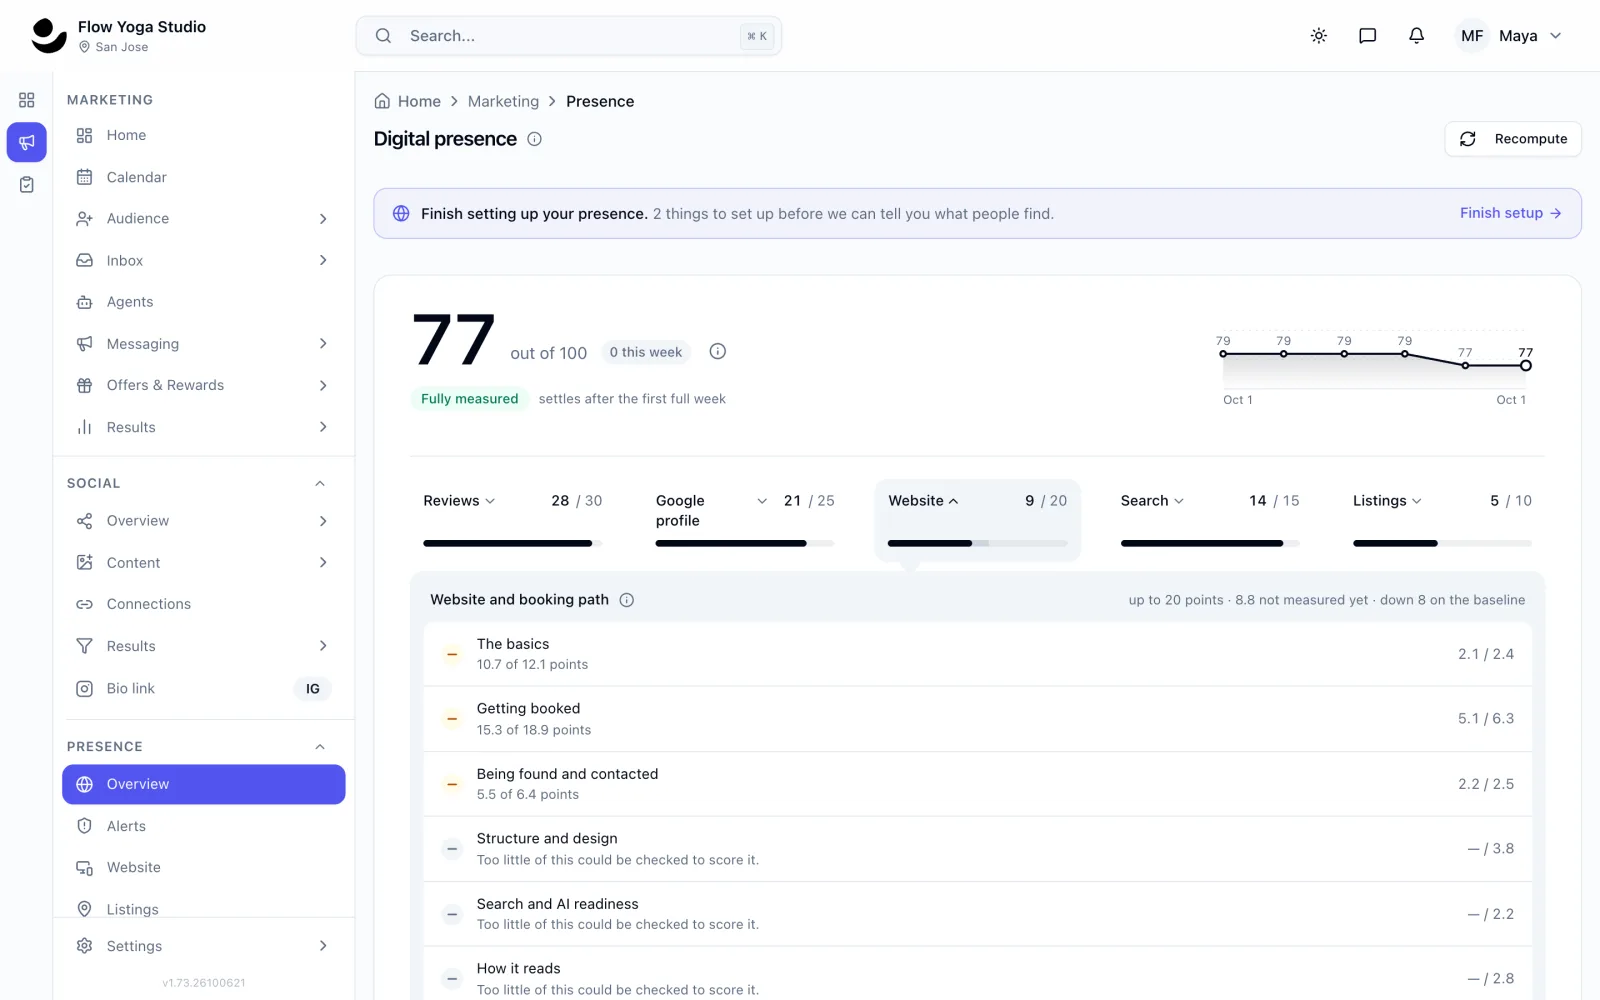This screenshot has width=1600, height=1000.
Task: Open the Getting booked score row
Action: tap(977, 719)
